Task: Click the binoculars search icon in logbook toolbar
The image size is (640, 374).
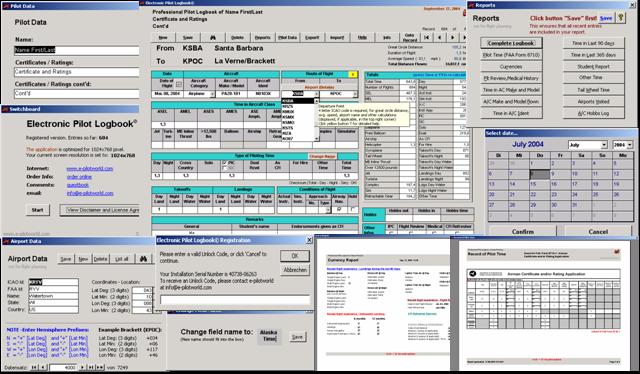Action: tap(213, 38)
